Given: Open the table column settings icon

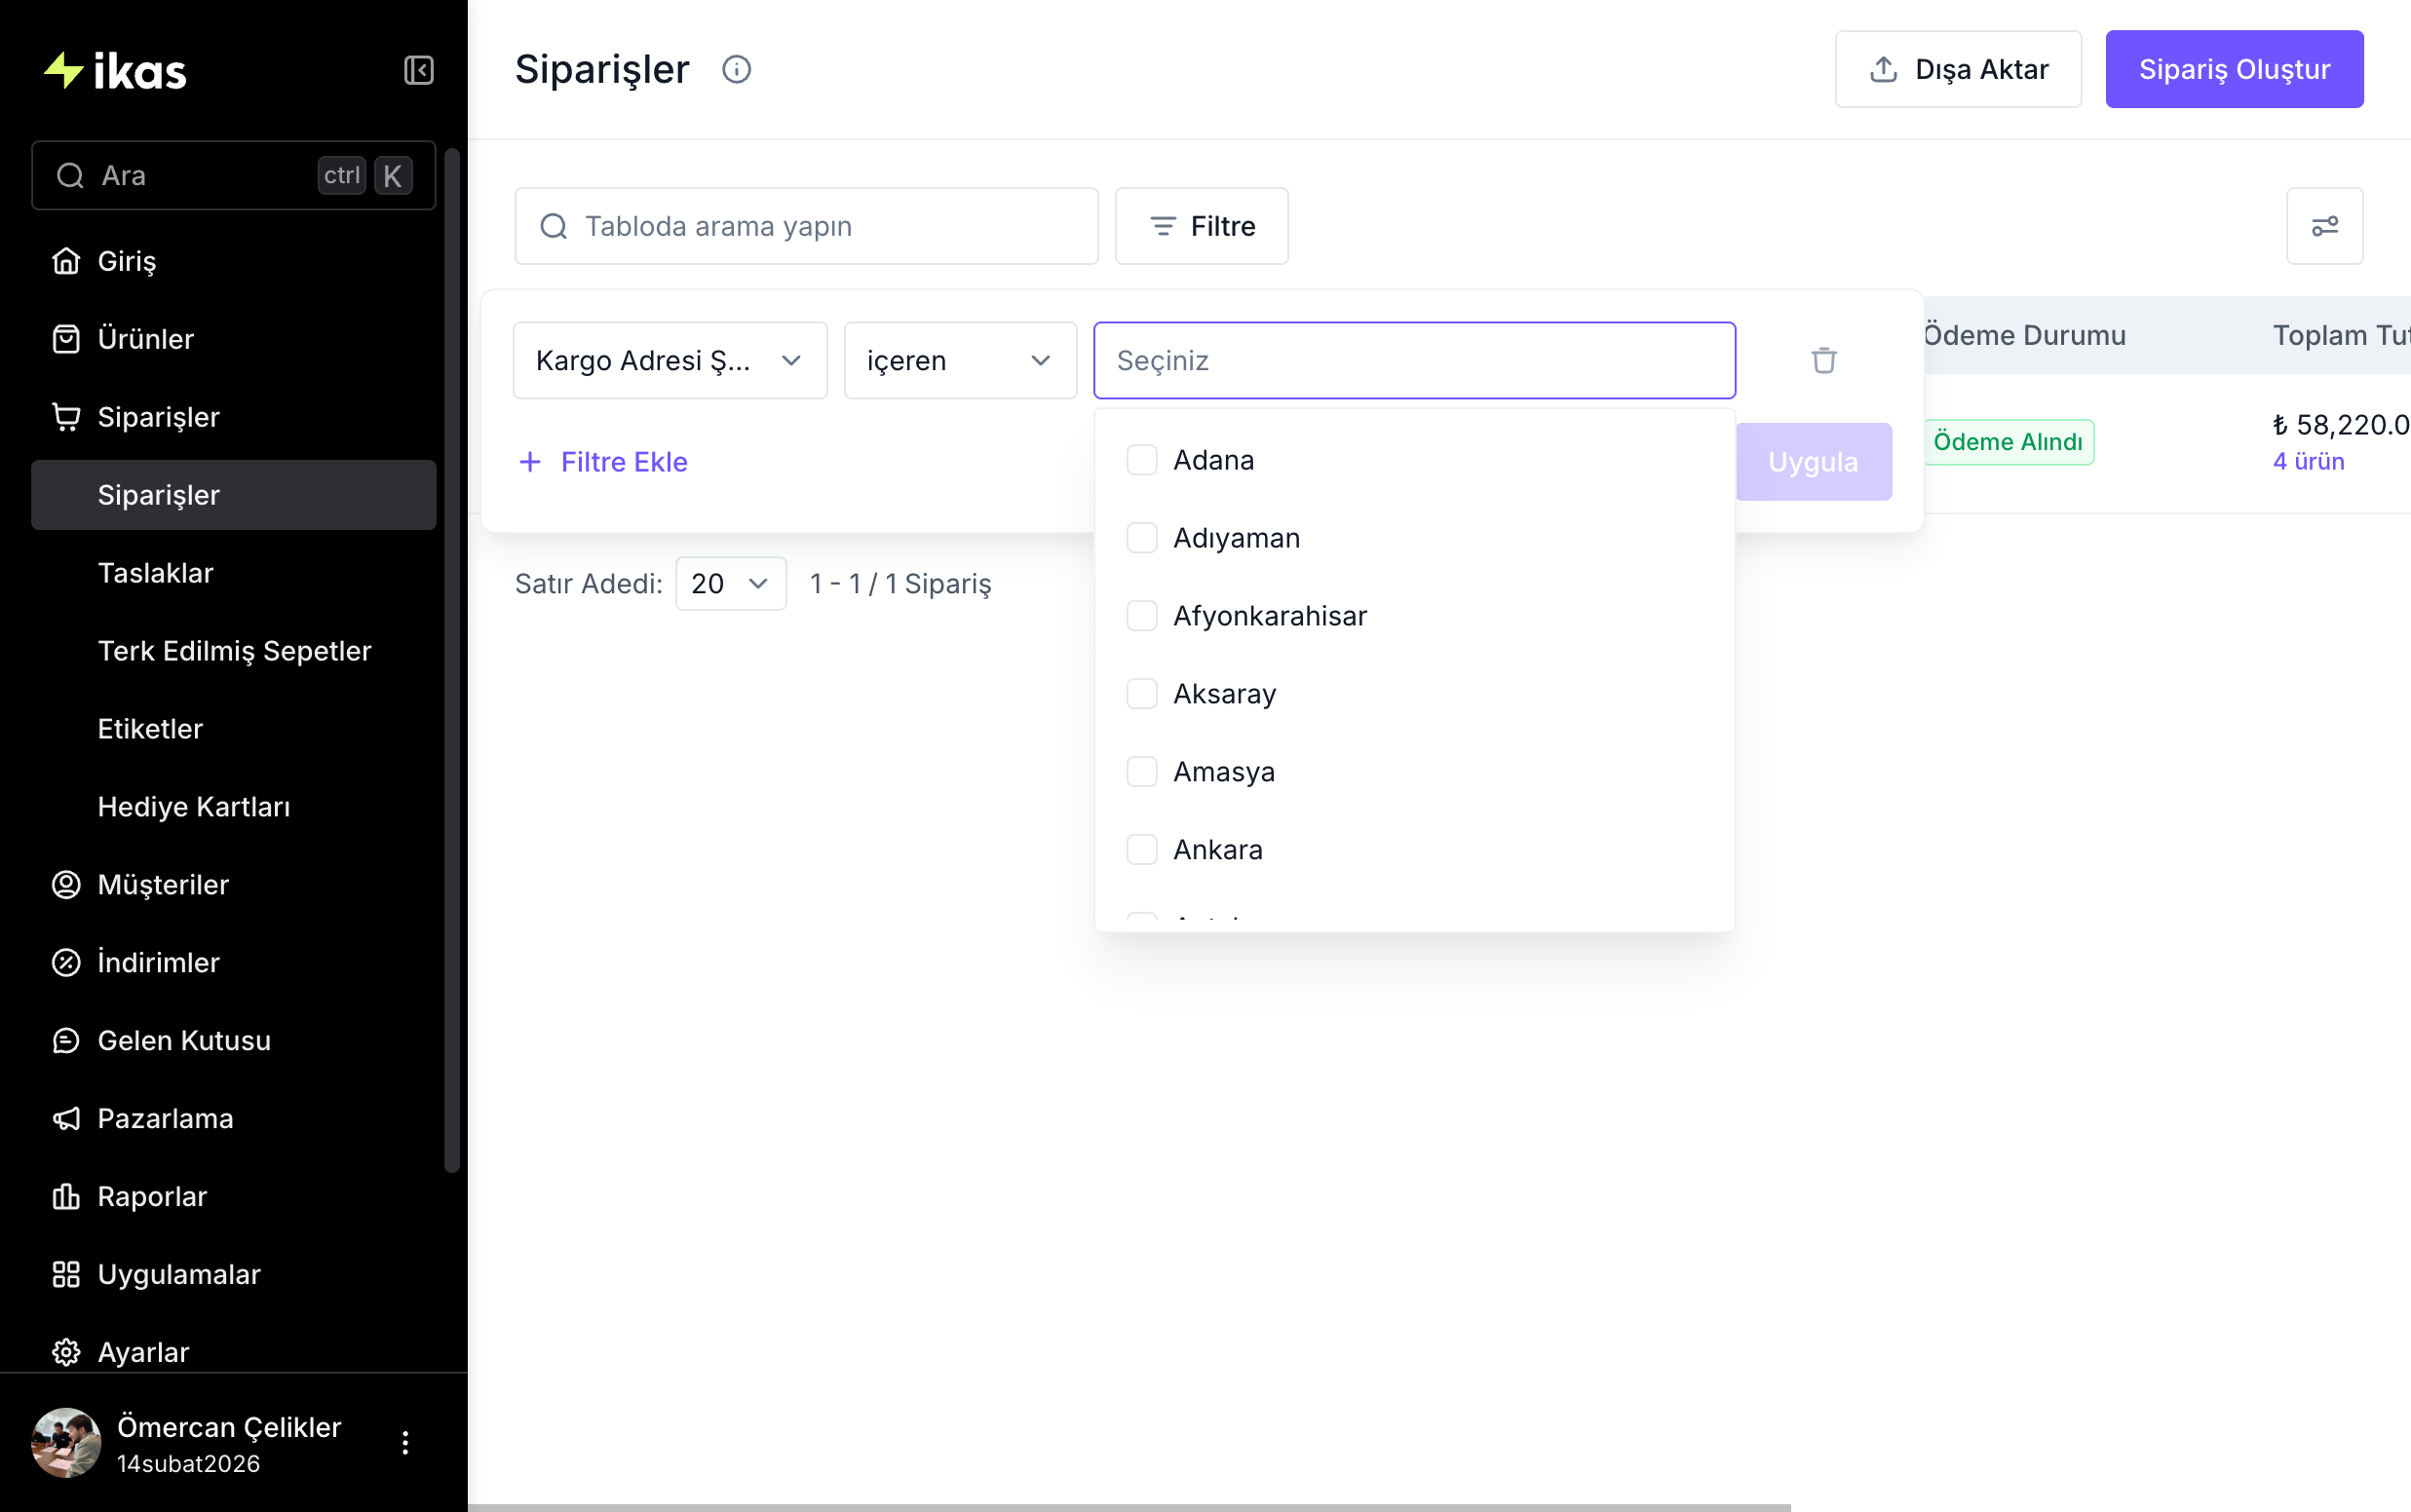Looking at the screenshot, I should click(x=2323, y=226).
